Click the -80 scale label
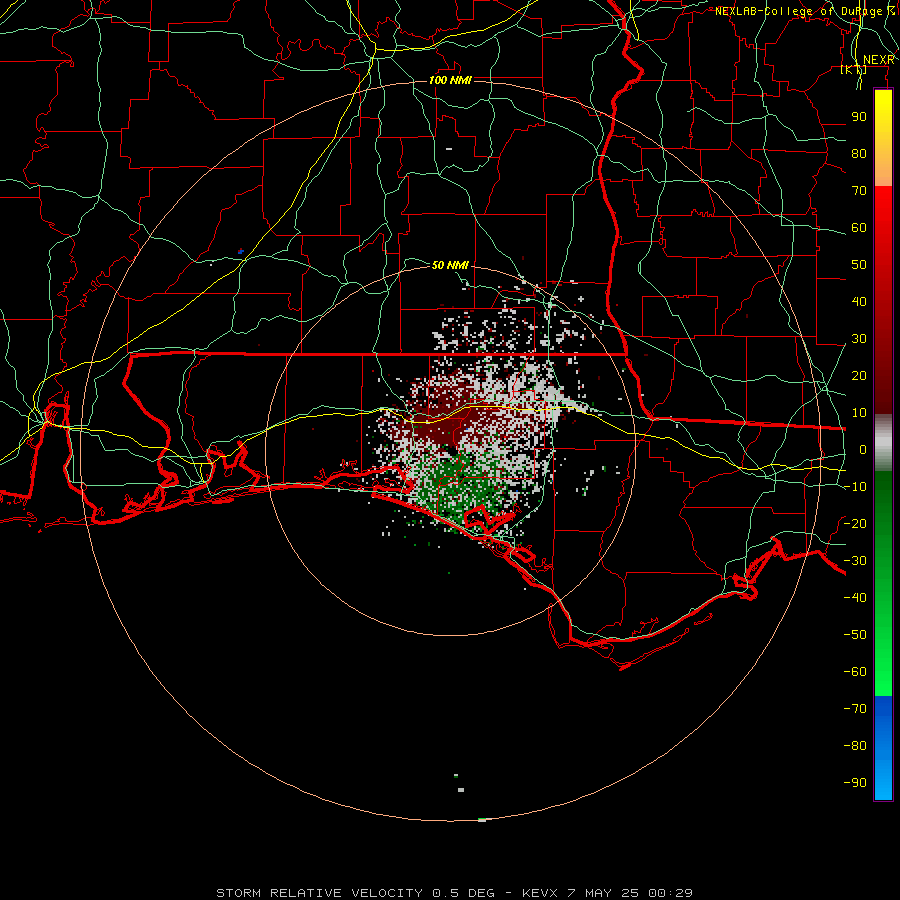 click(855, 746)
